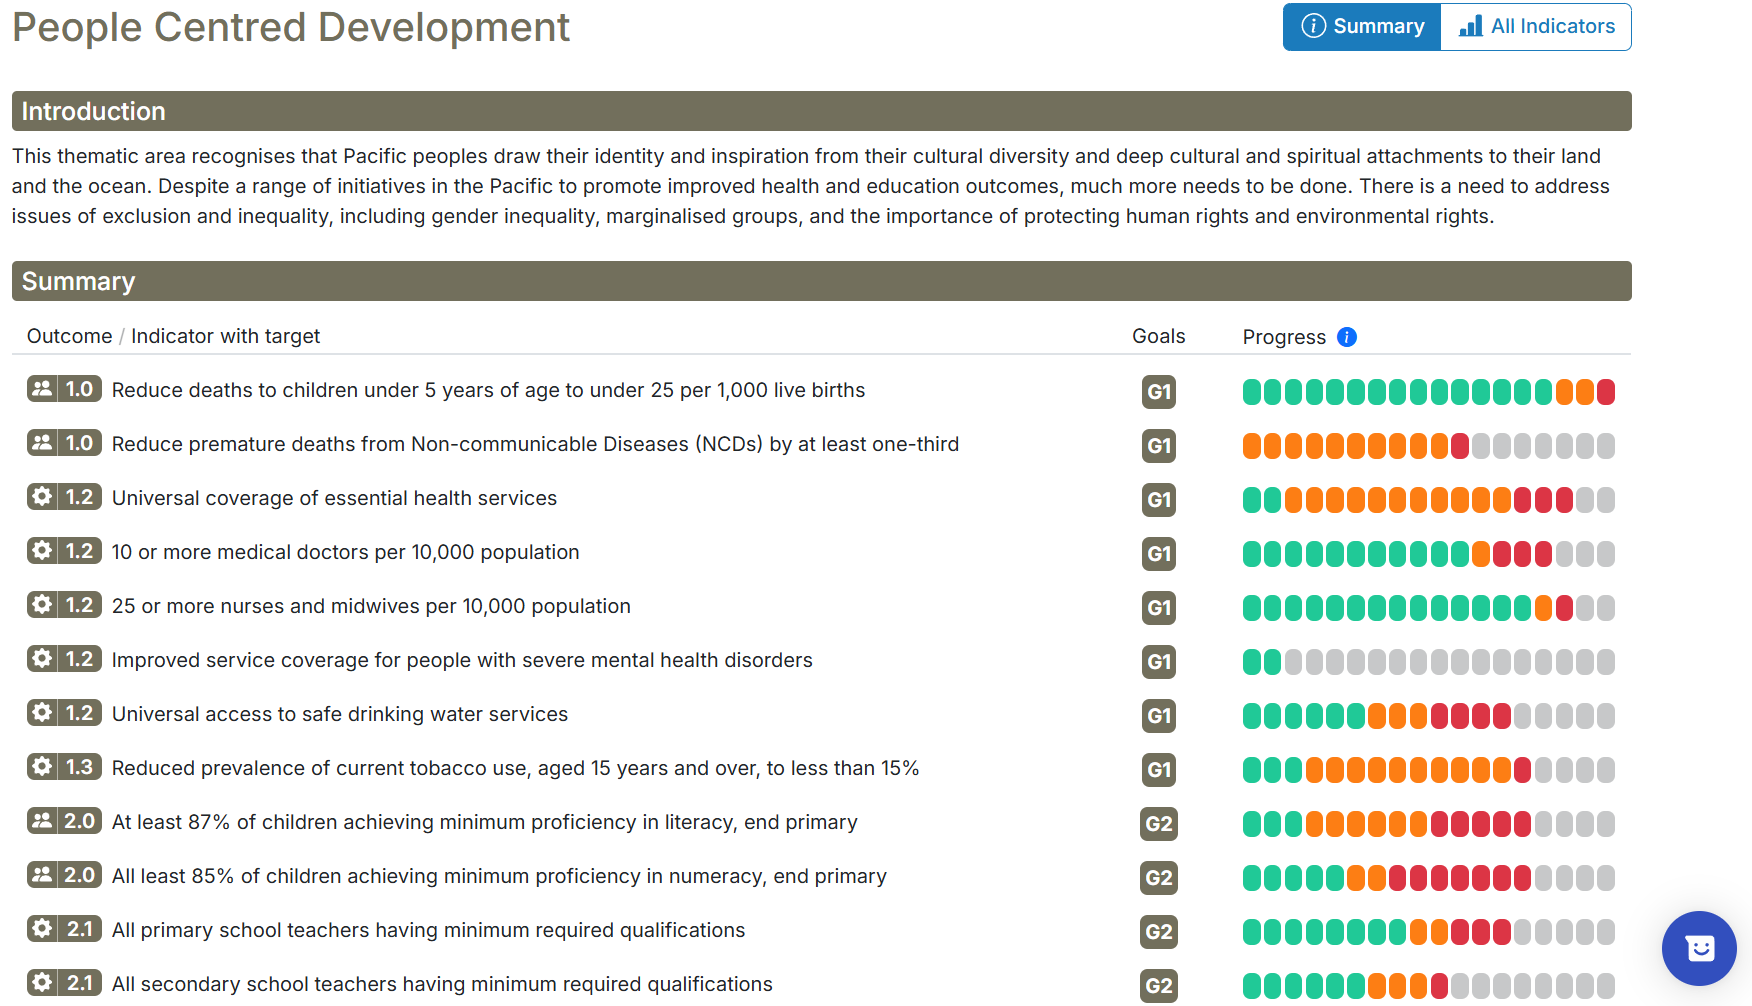Click the Summary section header bar
Screen dimensions: 1752x1006
(821, 281)
